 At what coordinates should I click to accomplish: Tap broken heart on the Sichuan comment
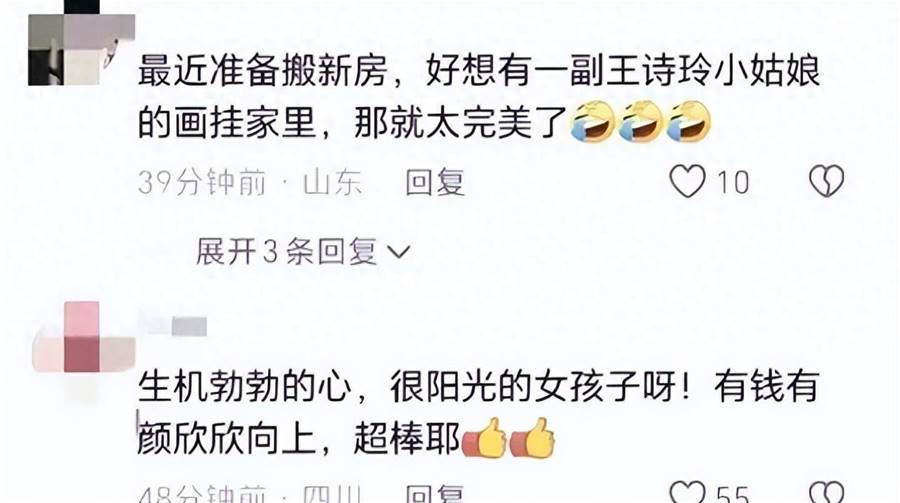pos(827,493)
